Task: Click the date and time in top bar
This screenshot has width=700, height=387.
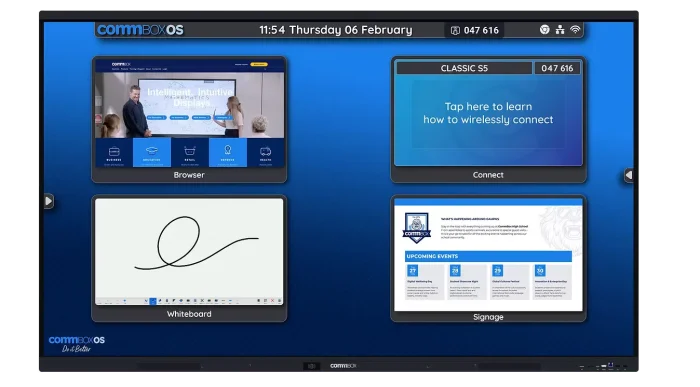Action: (x=336, y=30)
